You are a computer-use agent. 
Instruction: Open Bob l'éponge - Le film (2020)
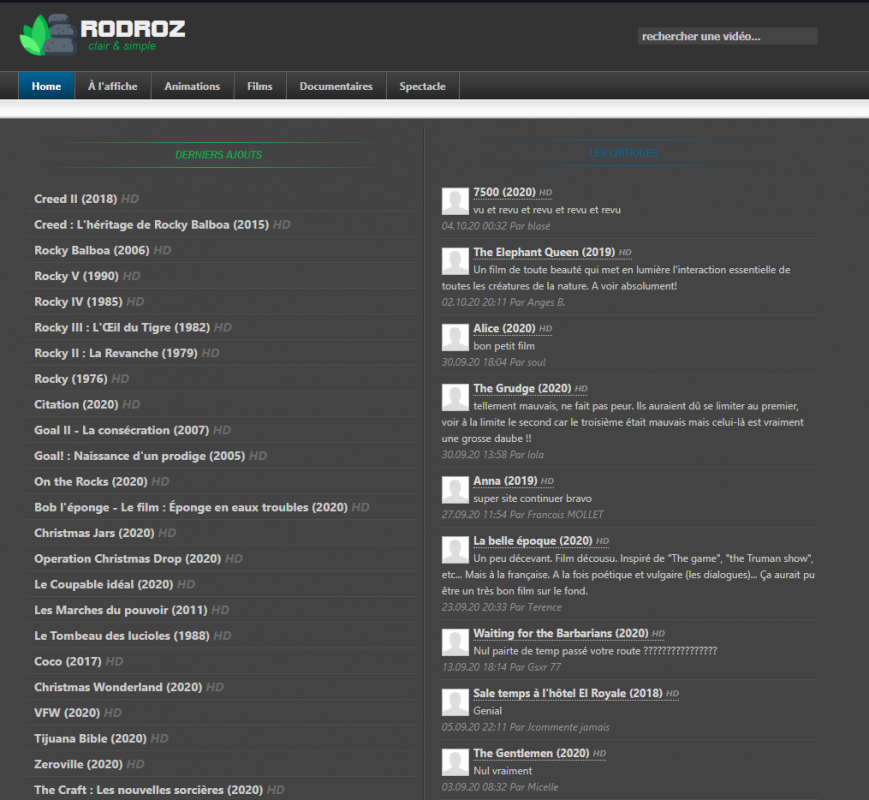(x=191, y=507)
